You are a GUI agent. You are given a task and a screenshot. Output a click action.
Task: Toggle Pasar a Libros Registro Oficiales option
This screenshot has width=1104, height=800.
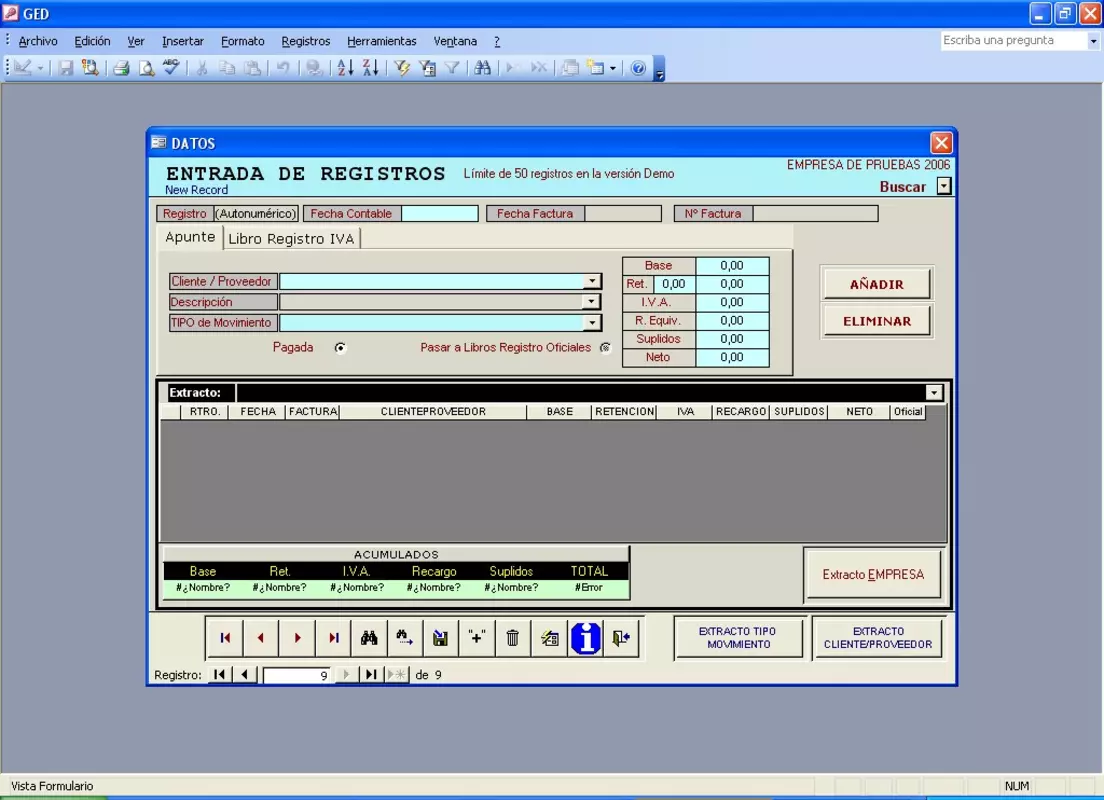pos(605,348)
